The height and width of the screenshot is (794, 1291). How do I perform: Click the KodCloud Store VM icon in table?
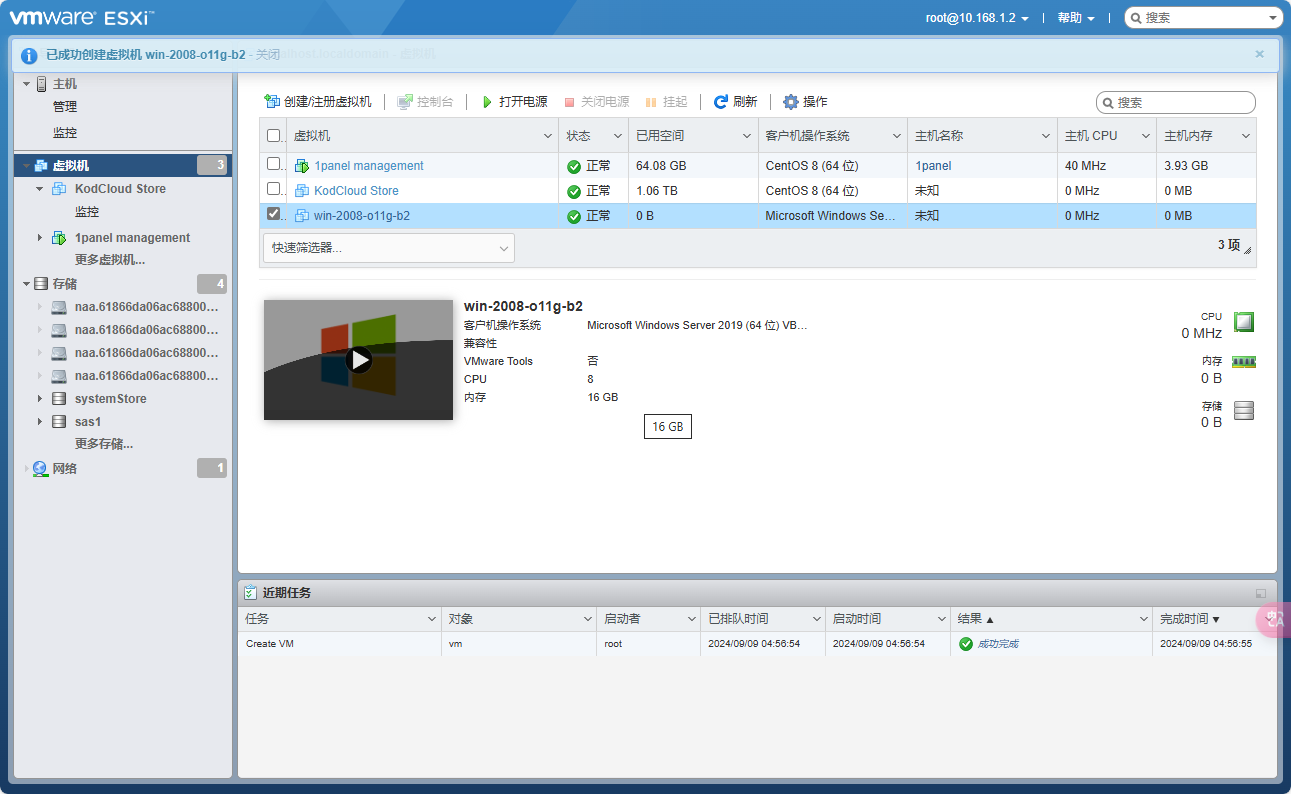302,191
